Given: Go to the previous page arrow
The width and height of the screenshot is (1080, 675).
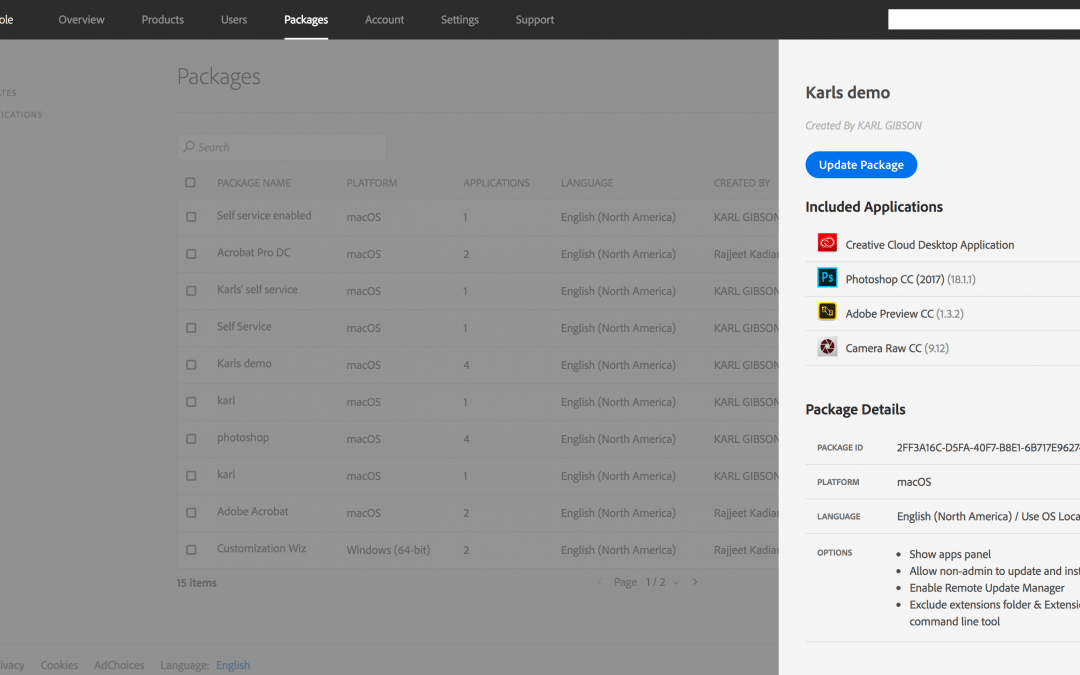Looking at the screenshot, I should point(600,582).
